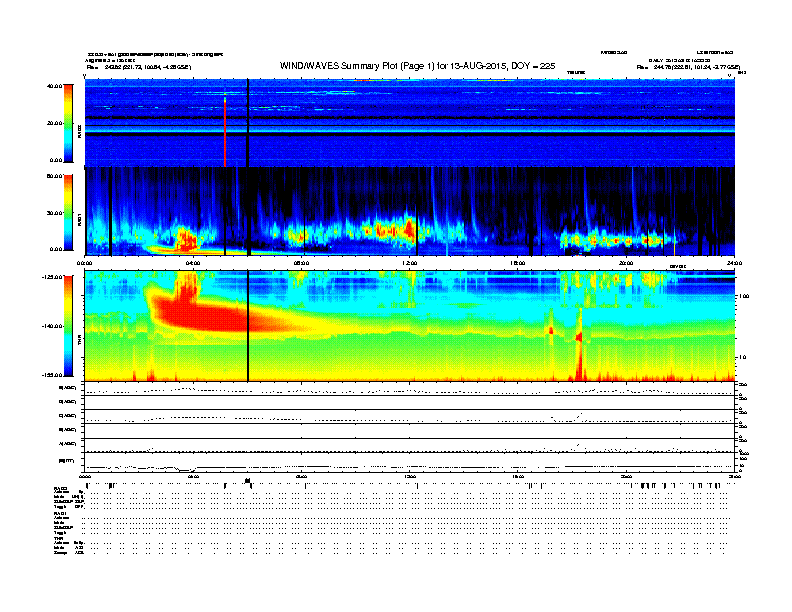The width and height of the screenshot is (792, 612).
Task: Click the 04:00 tick label below RAD1 panel
Action: click(193, 263)
